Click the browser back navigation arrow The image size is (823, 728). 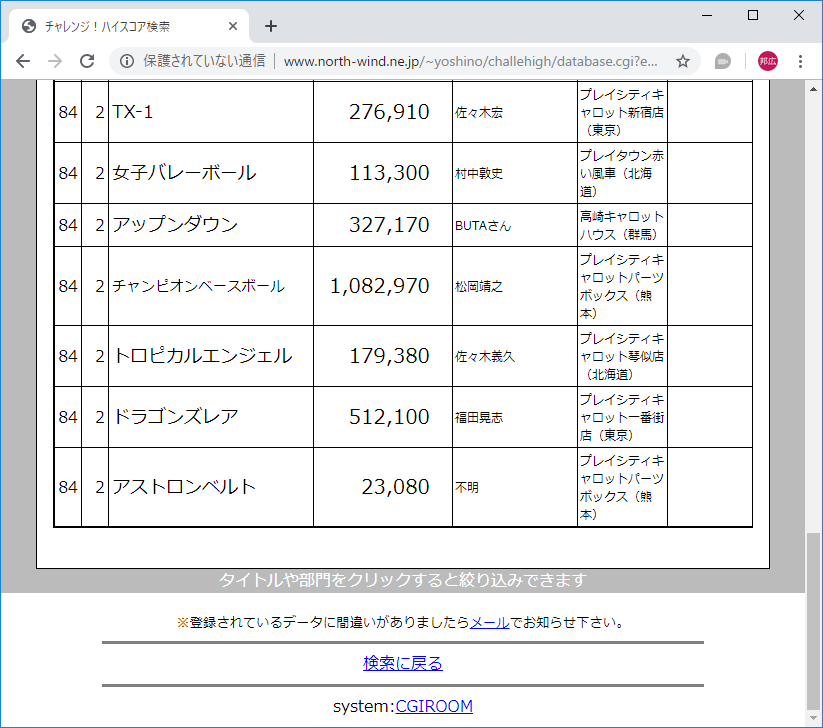coord(22,61)
